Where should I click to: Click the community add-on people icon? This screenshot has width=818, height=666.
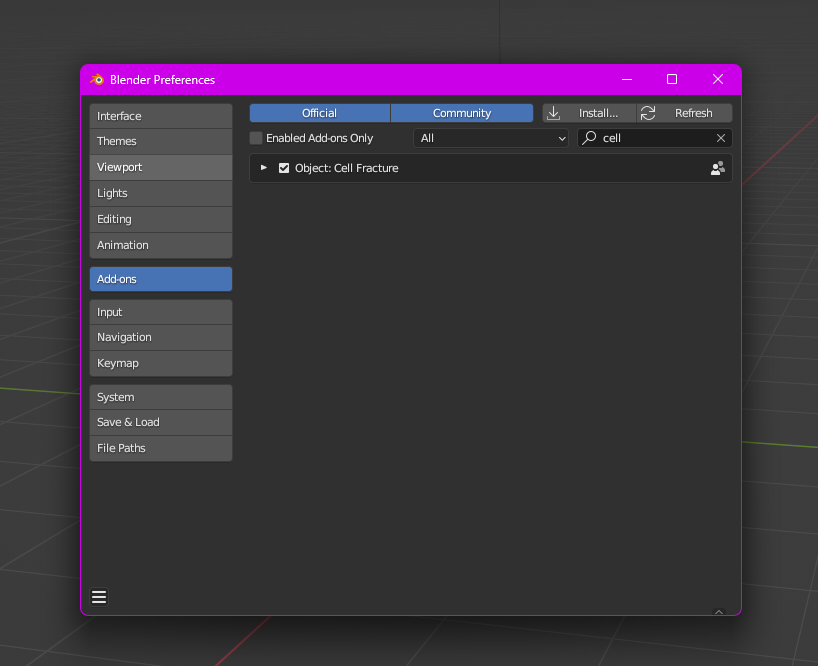717,168
